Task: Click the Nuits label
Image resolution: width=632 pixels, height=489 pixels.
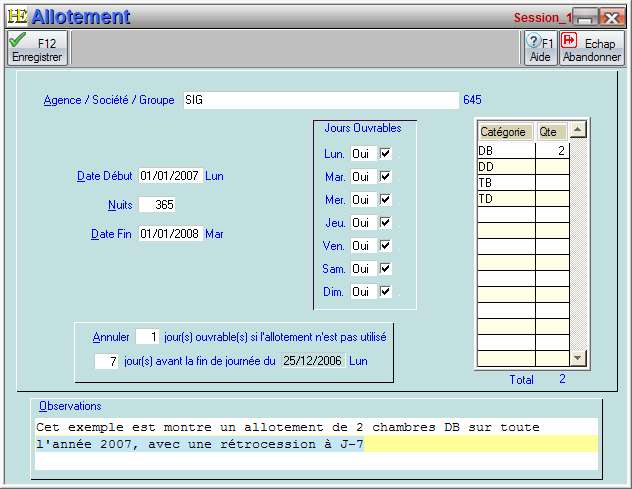Action: pyautogui.click(x=120, y=205)
